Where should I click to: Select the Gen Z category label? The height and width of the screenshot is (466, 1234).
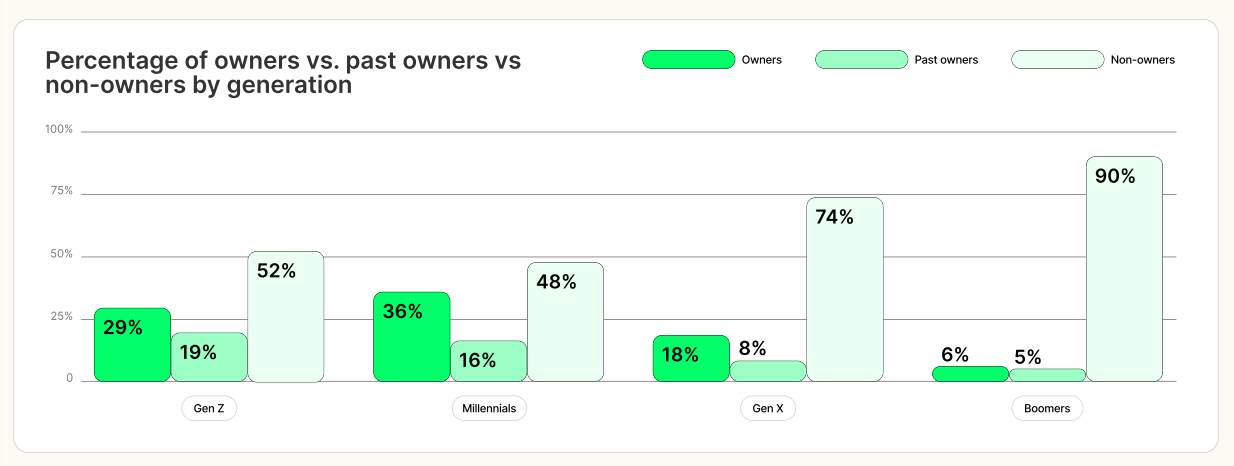(209, 408)
